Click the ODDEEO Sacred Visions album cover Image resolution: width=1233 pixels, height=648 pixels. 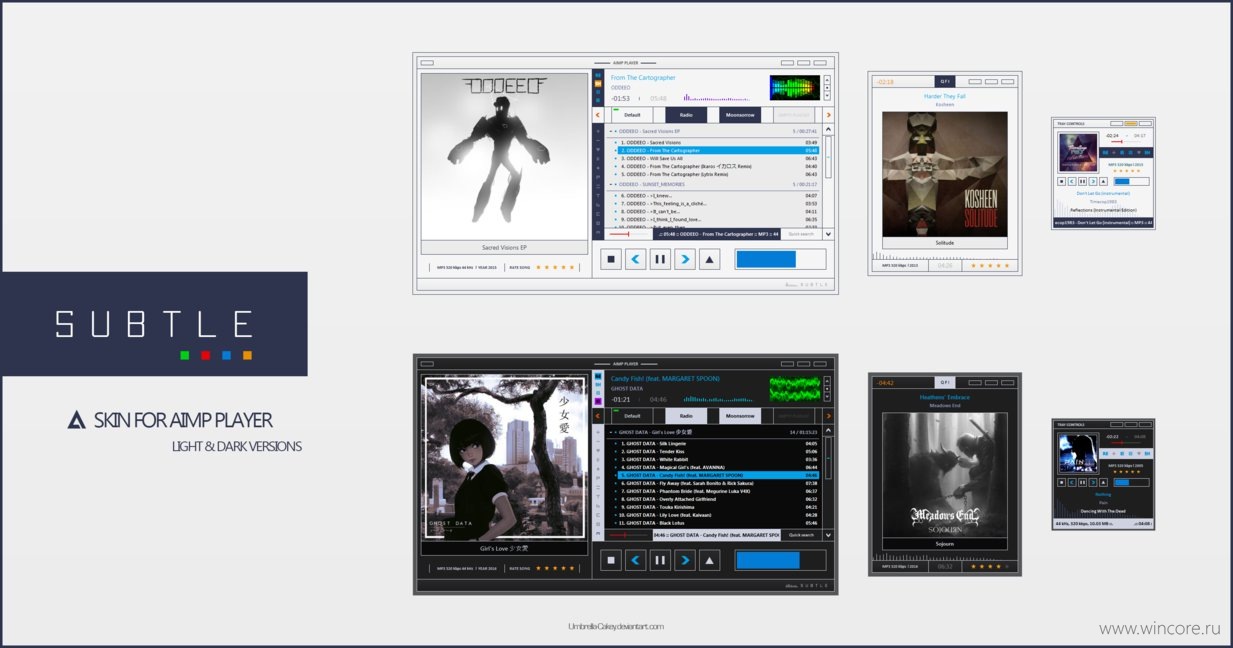pos(504,156)
